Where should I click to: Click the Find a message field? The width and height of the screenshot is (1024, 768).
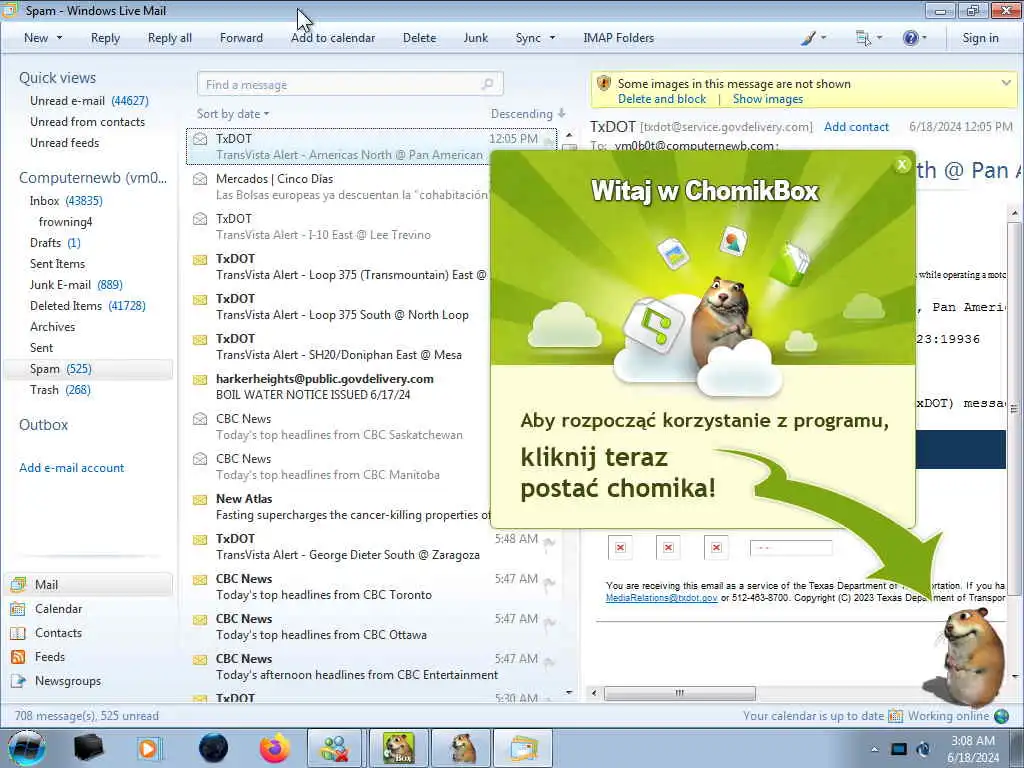[x=350, y=84]
